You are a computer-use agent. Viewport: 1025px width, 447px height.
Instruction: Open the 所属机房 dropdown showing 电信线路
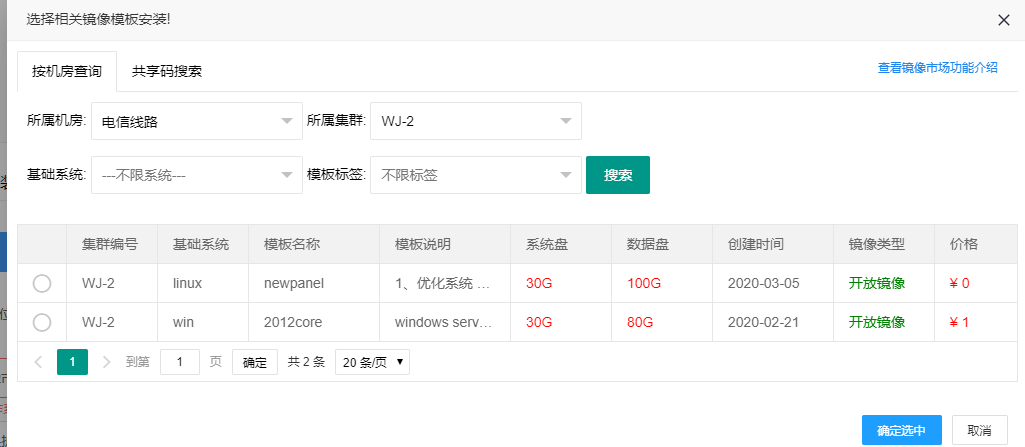[195, 122]
